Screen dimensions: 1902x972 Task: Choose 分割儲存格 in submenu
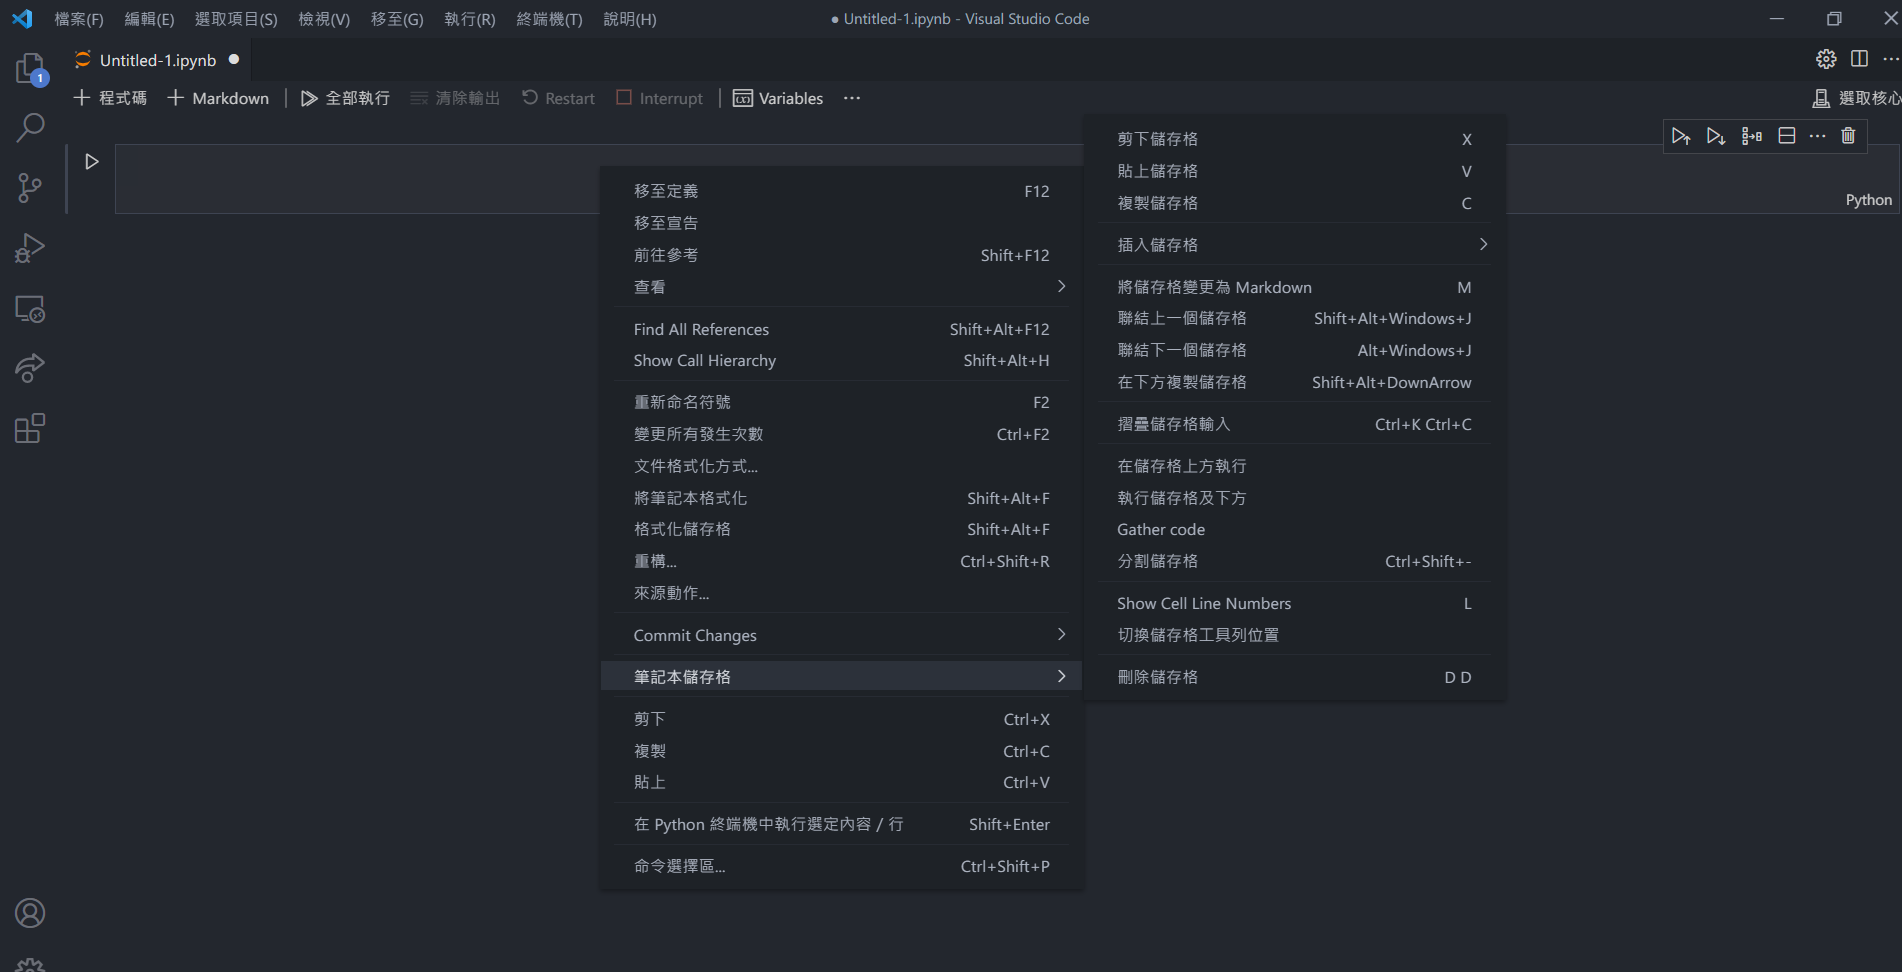pos(1295,561)
